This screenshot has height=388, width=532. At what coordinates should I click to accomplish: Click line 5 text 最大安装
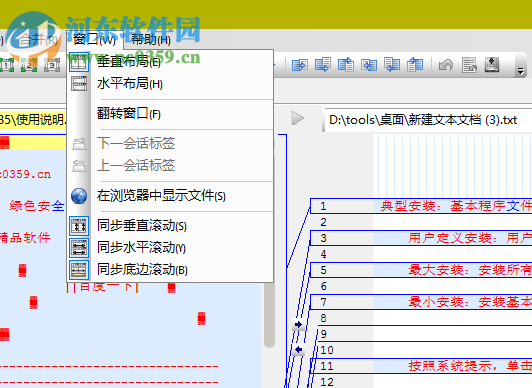(x=436, y=270)
